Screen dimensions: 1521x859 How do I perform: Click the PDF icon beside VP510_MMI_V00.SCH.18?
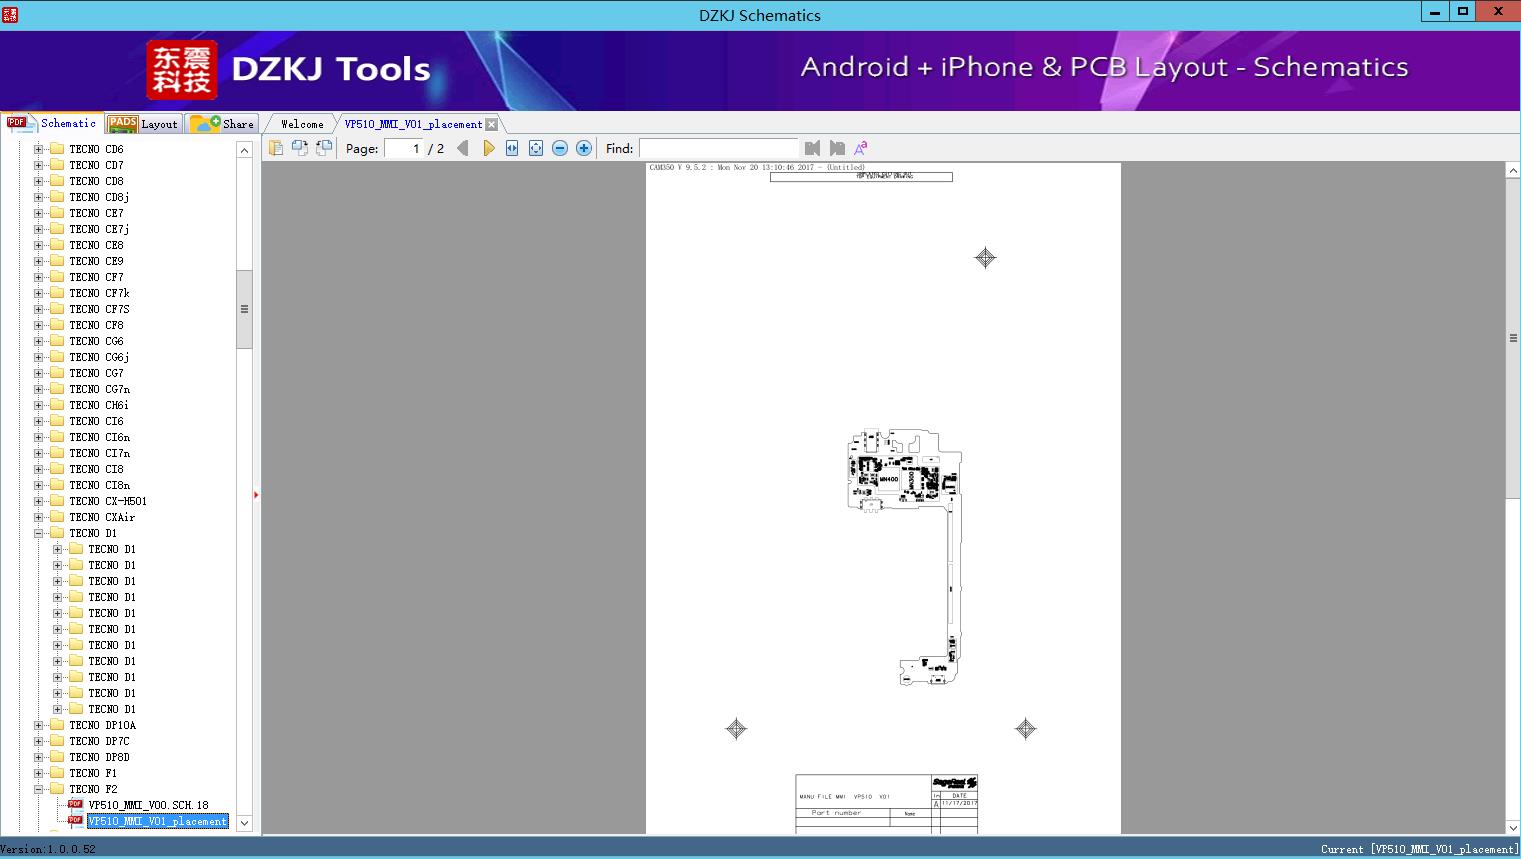click(75, 805)
